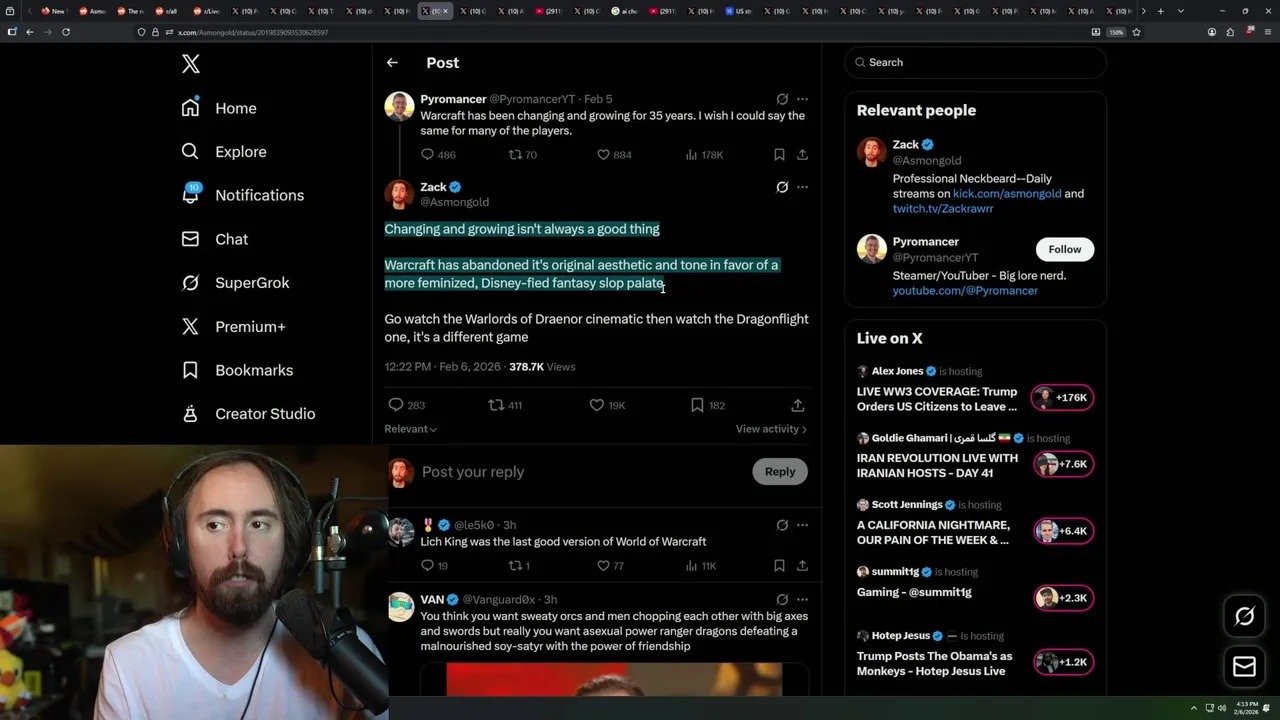
Task: Open twitch.tv/Zackrawrr link
Action: click(x=943, y=209)
